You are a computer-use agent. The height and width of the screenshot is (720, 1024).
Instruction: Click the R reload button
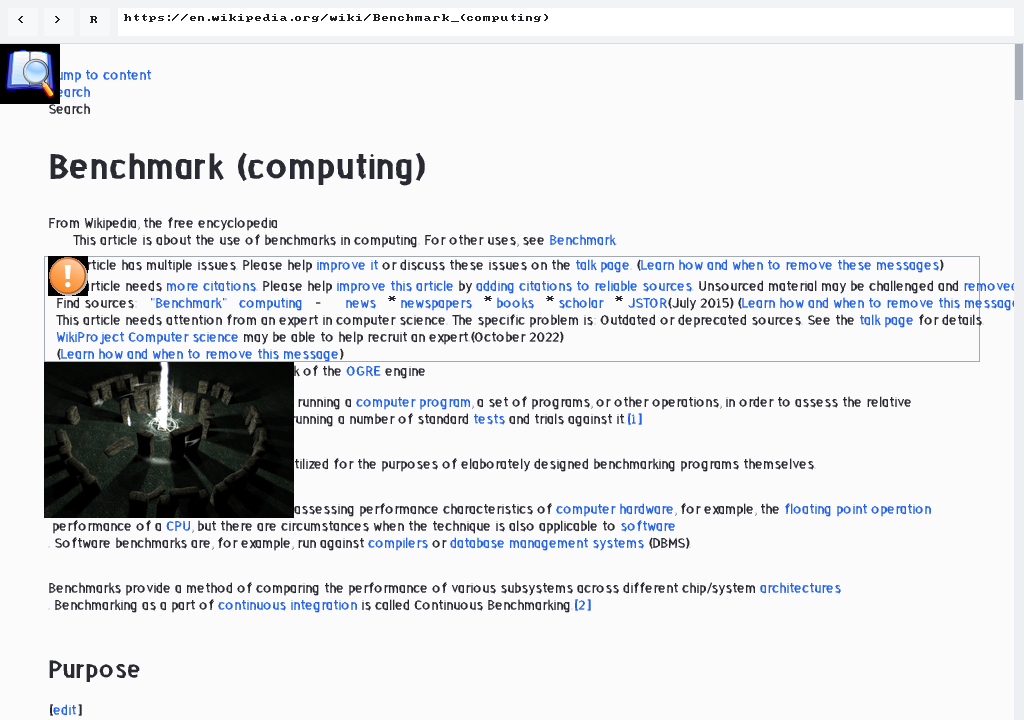[93, 20]
